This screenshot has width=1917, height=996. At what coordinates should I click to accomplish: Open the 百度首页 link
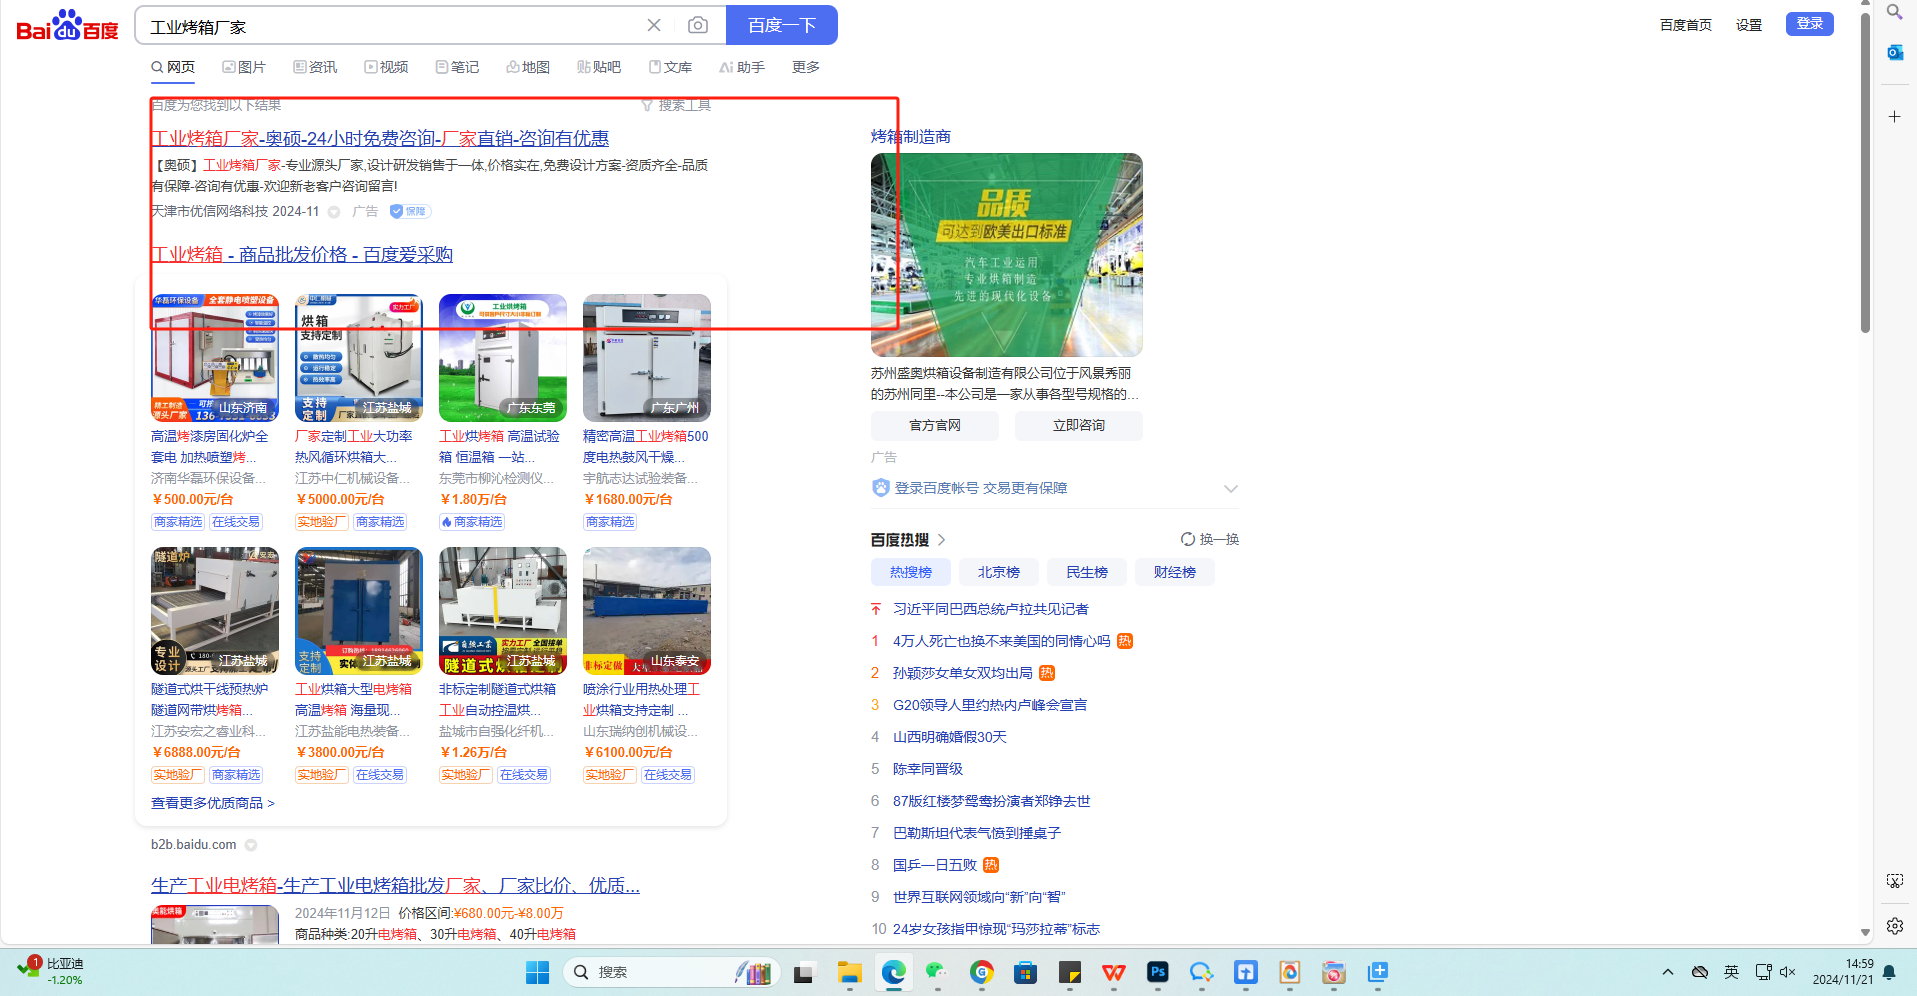pos(1686,25)
